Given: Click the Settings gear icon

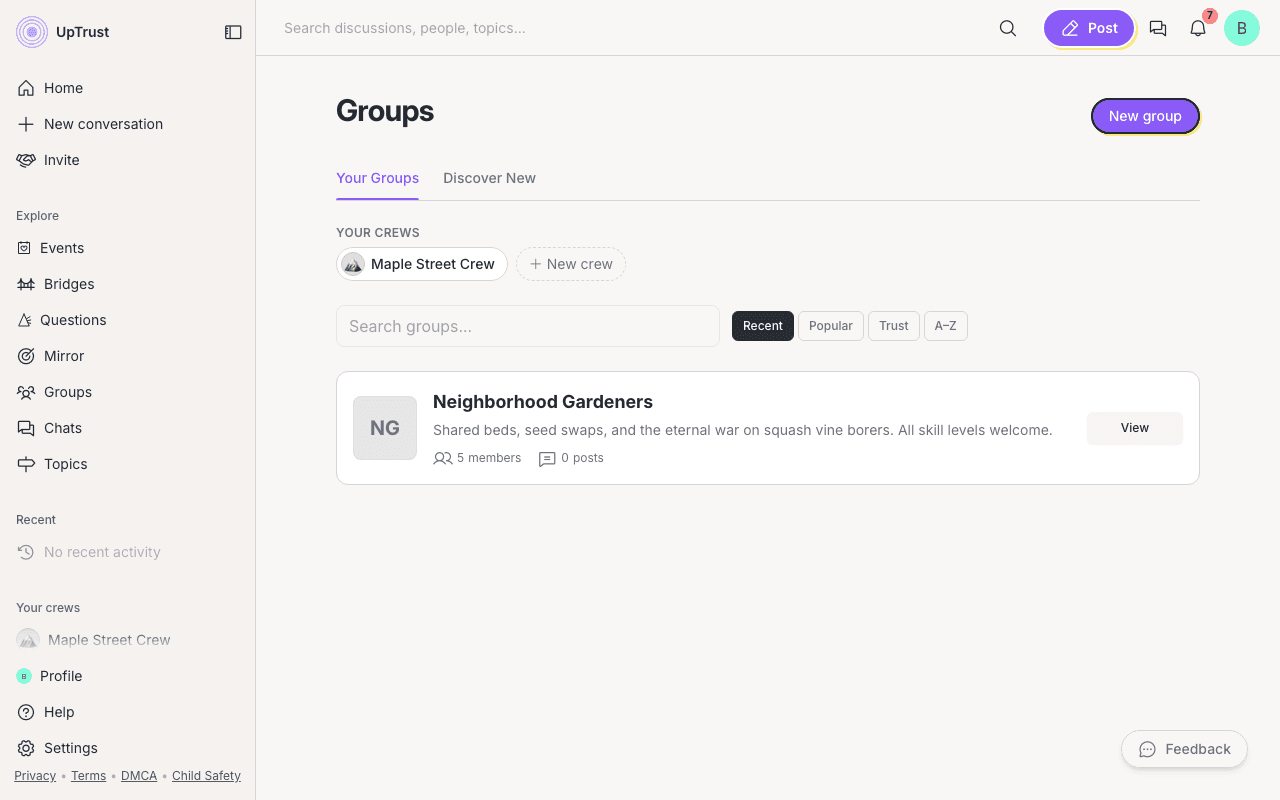Looking at the screenshot, I should point(26,748).
